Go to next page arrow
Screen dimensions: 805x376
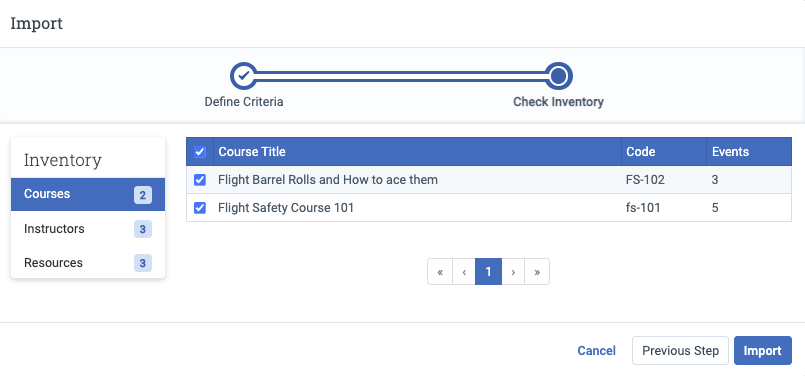click(513, 272)
